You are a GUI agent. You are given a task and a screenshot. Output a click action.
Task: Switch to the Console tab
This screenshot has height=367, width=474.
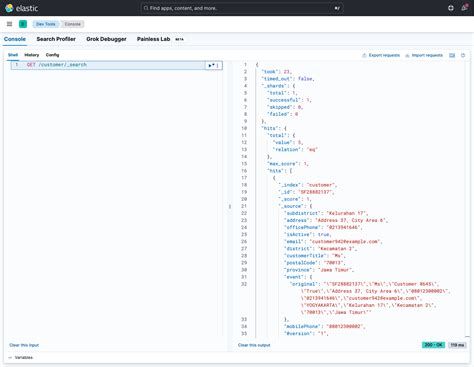click(15, 39)
